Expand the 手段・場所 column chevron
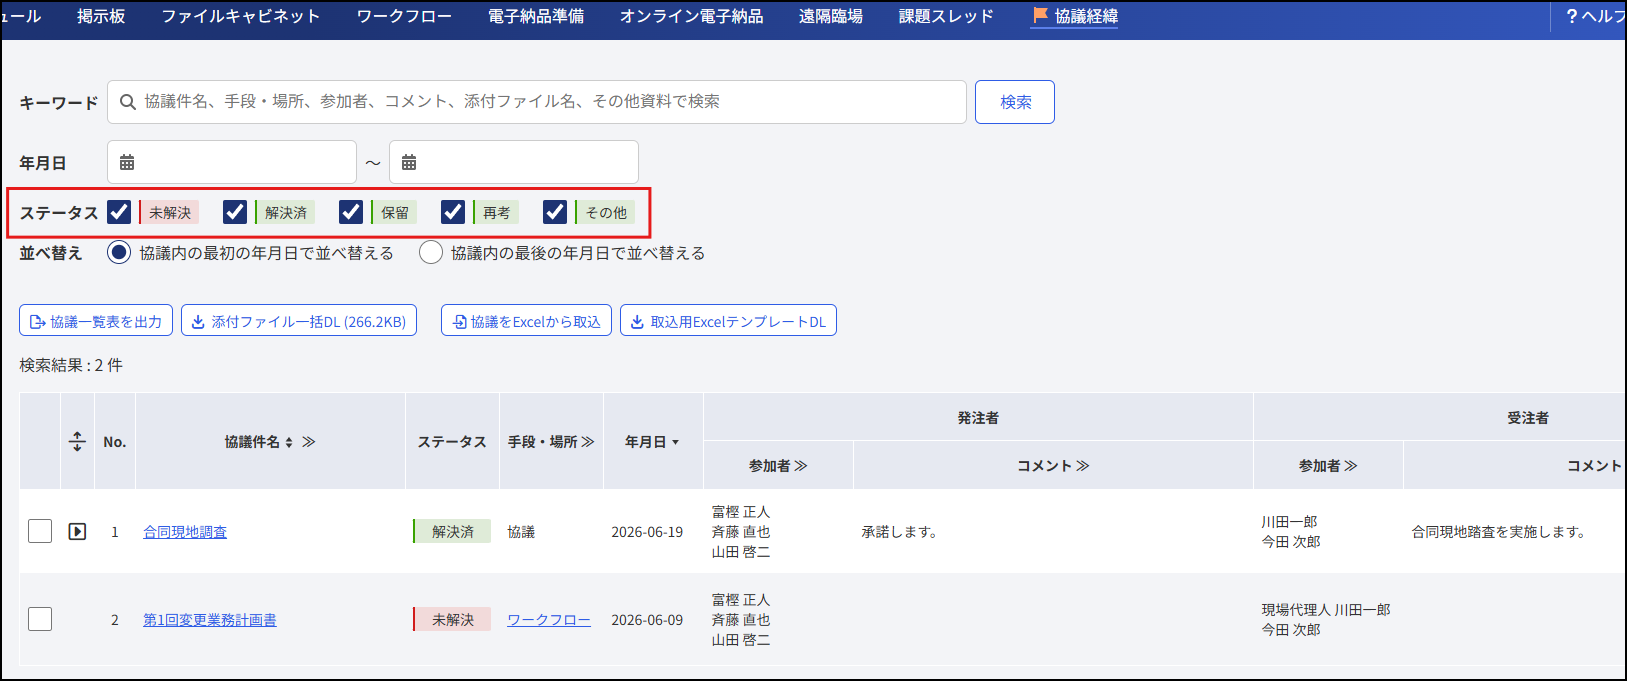The height and width of the screenshot is (681, 1627). pos(588,441)
